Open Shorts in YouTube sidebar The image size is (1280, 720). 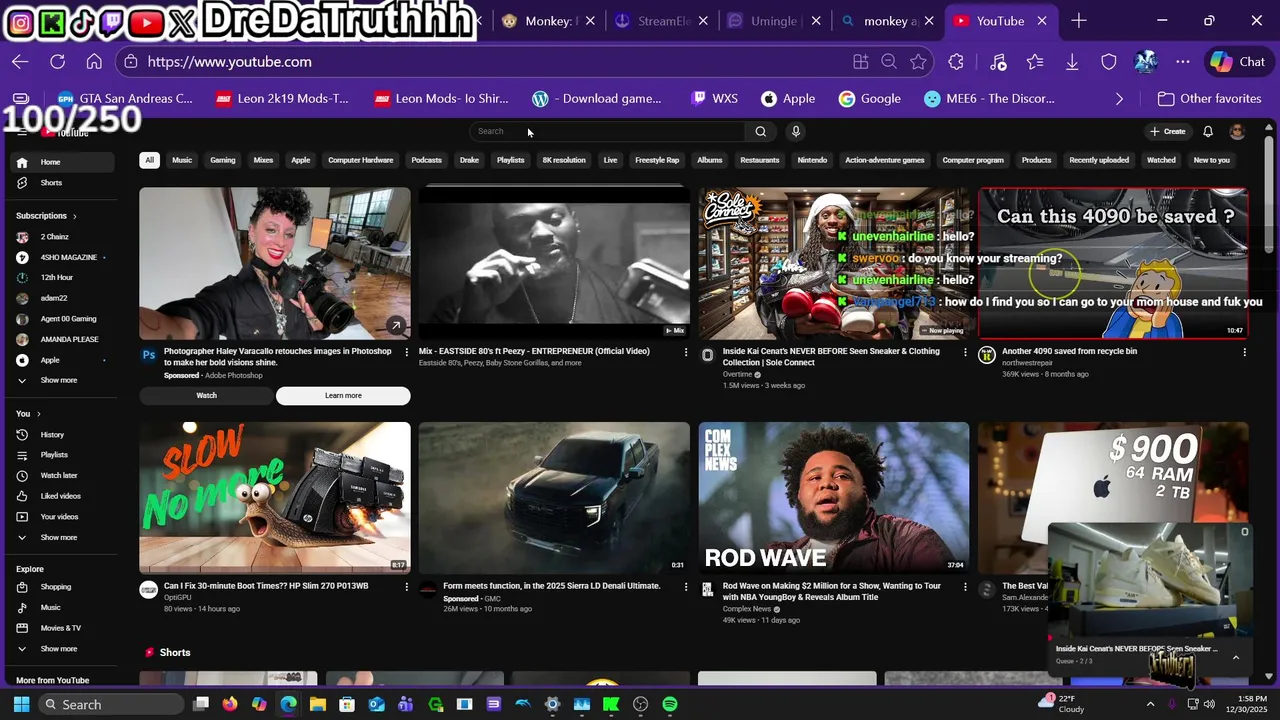point(62,183)
